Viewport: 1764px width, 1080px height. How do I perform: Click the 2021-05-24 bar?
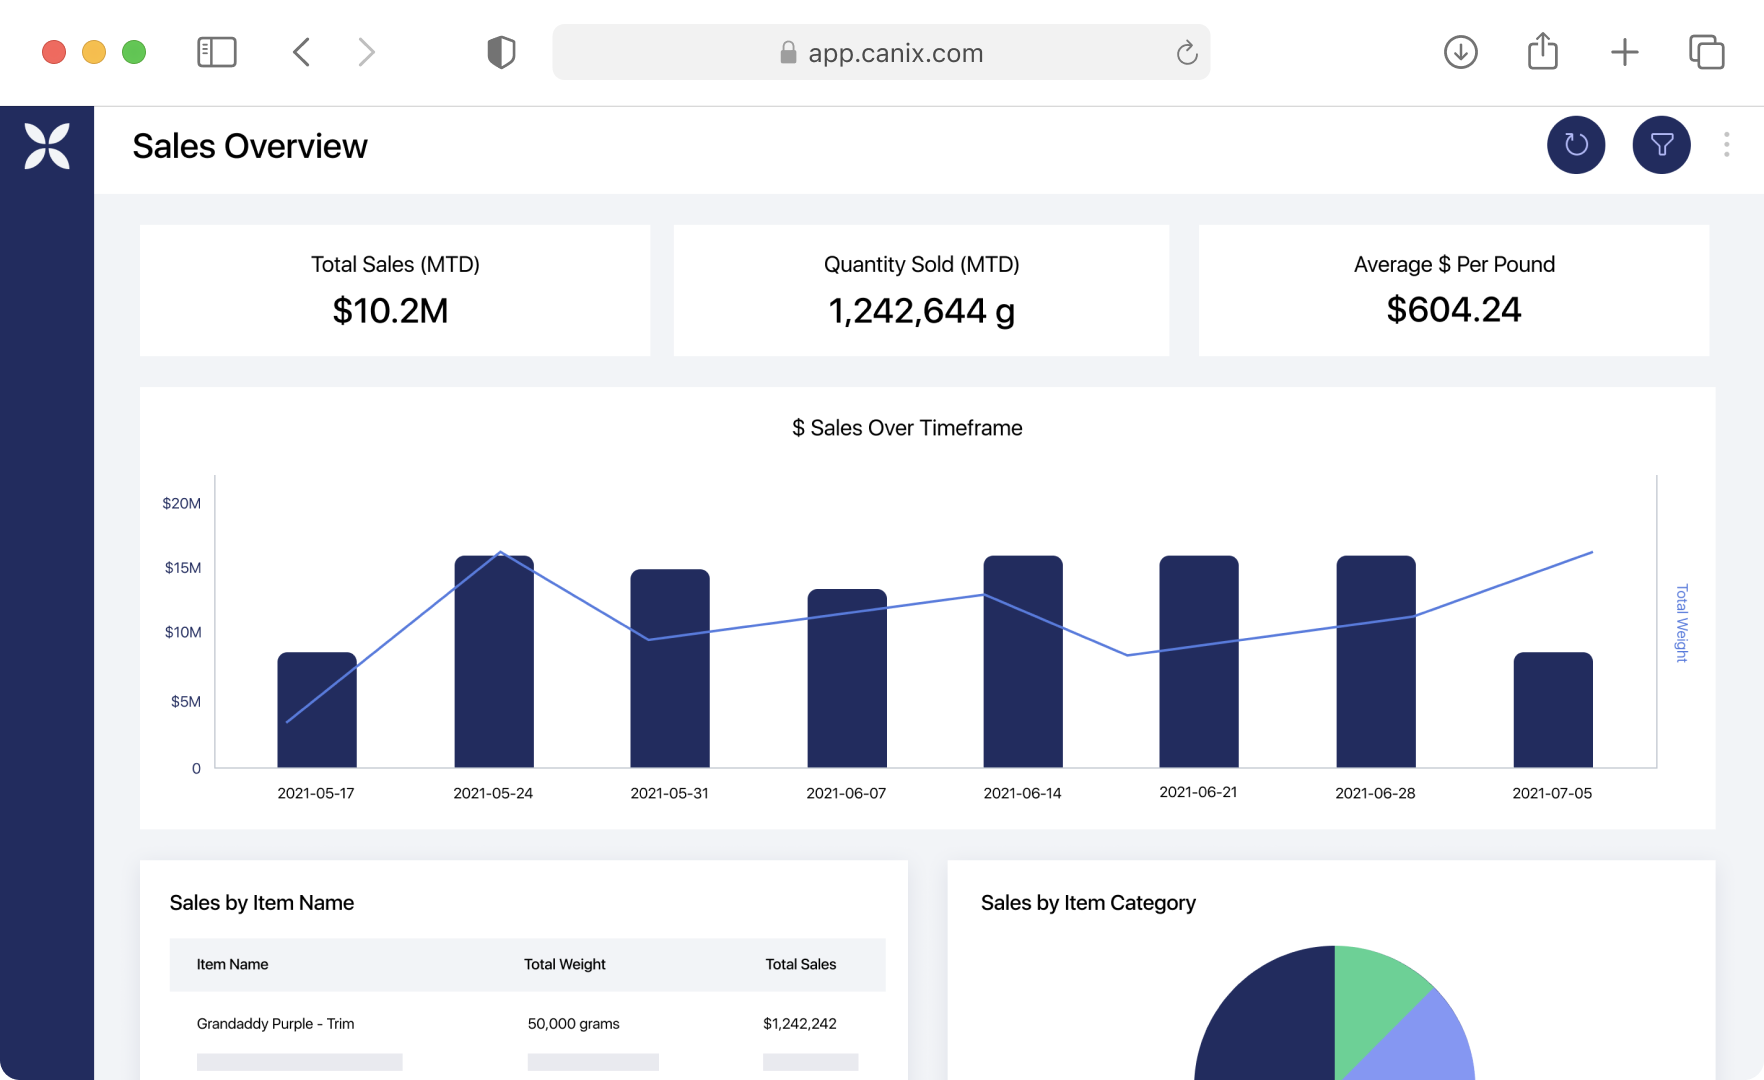(494, 662)
